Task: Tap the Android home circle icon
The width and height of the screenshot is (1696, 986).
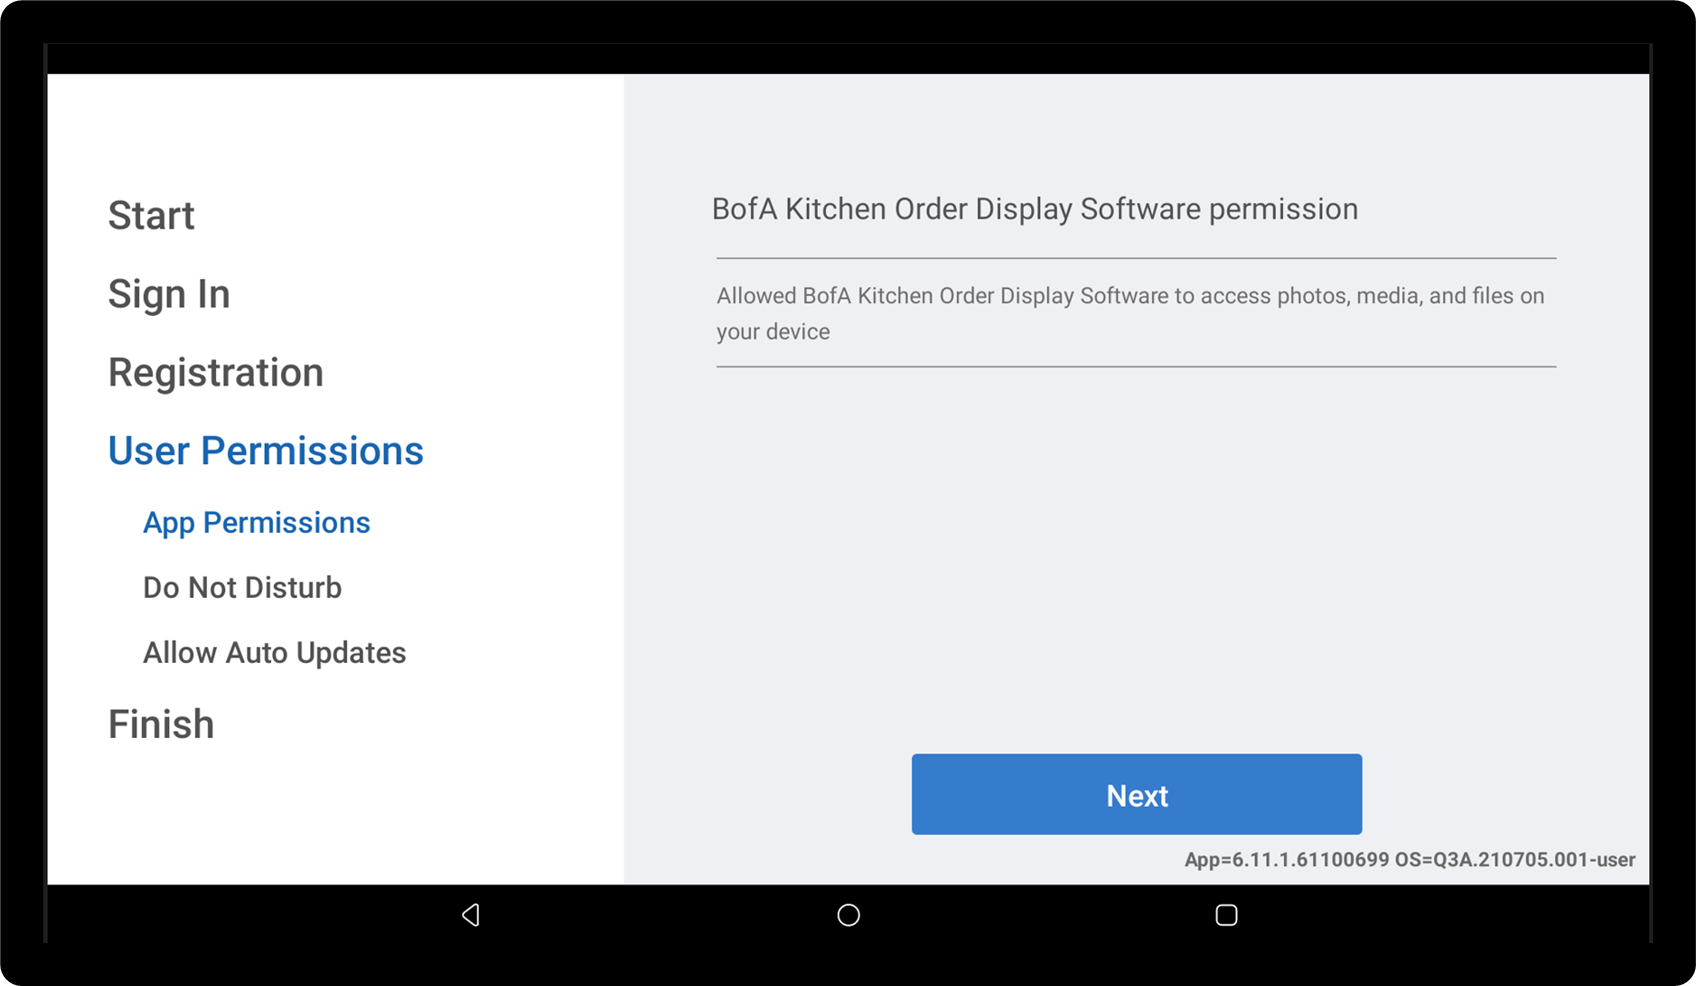Action: [x=848, y=915]
